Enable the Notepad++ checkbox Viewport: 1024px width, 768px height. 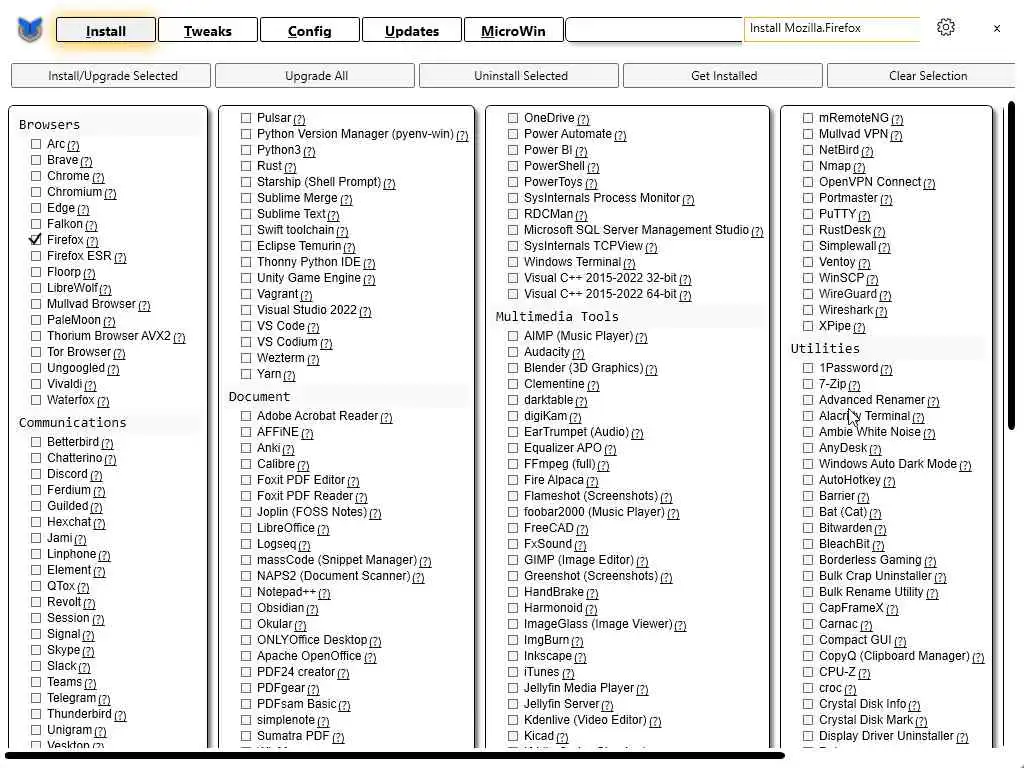[x=246, y=592]
